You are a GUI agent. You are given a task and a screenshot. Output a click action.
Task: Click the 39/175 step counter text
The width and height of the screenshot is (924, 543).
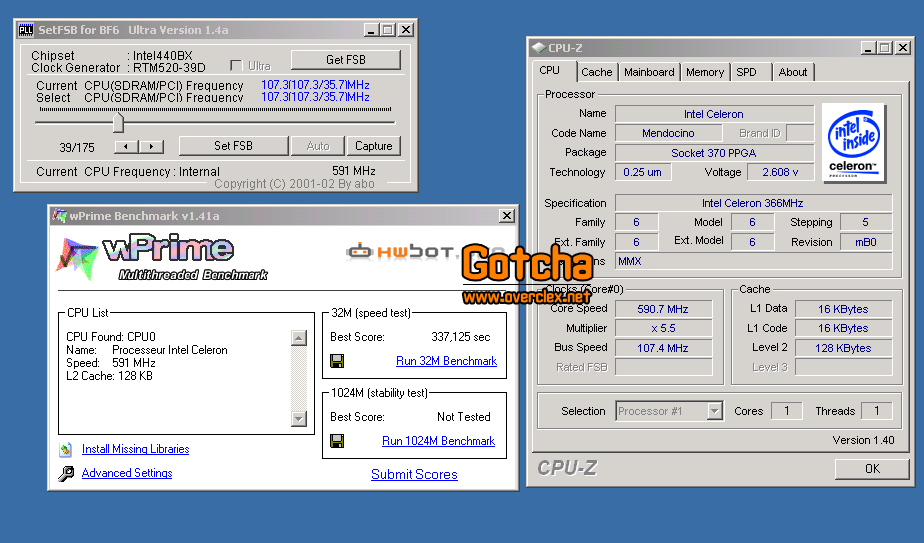pos(77,147)
